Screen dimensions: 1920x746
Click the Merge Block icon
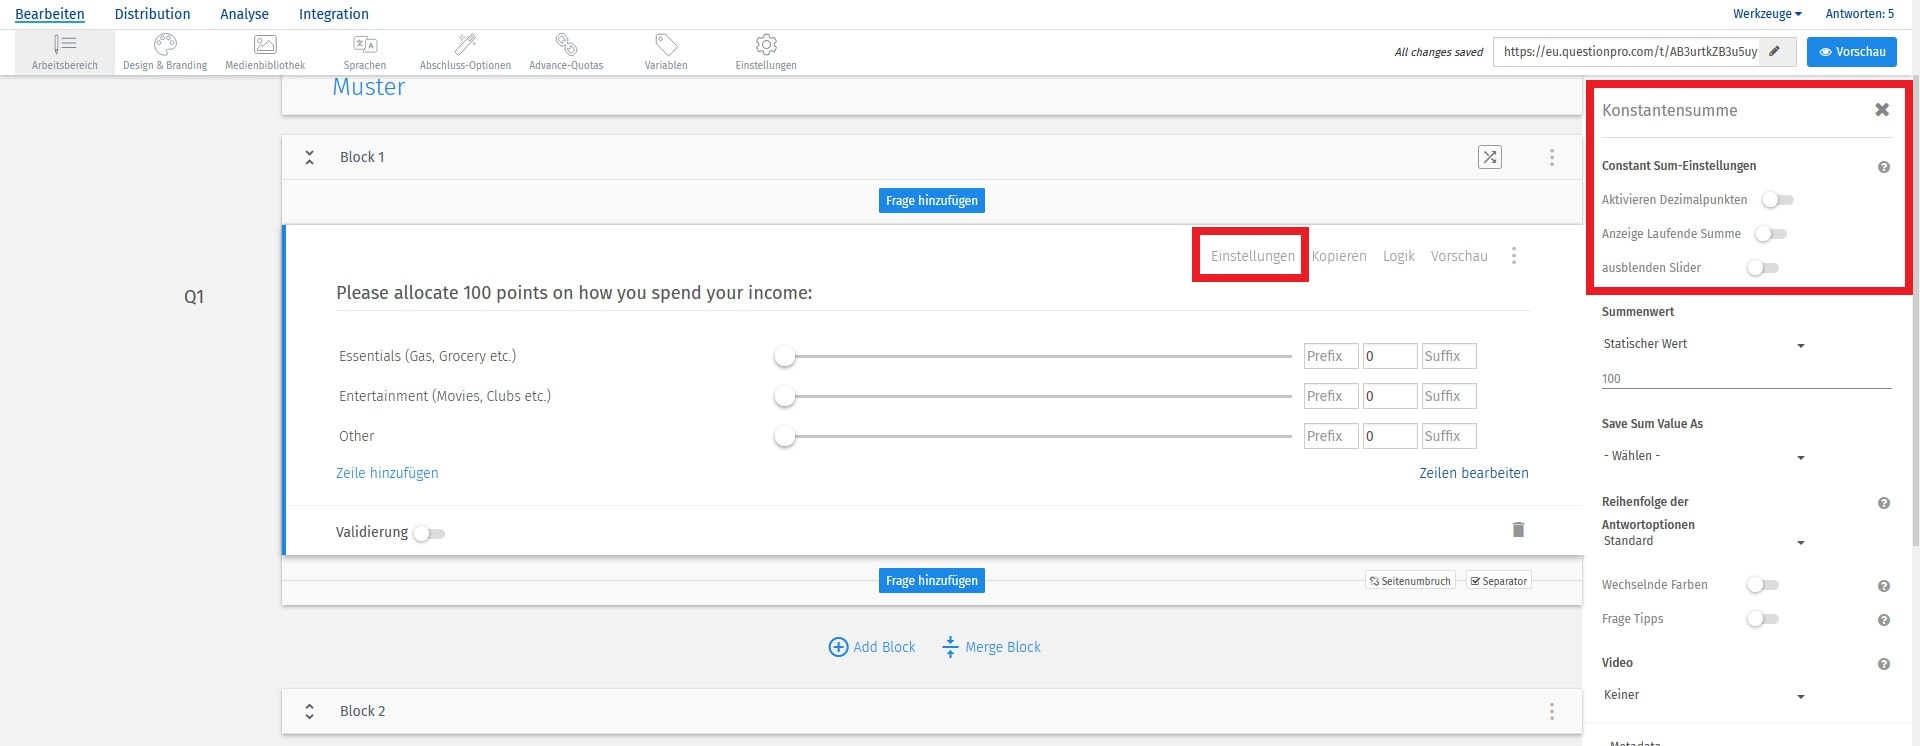pyautogui.click(x=950, y=647)
